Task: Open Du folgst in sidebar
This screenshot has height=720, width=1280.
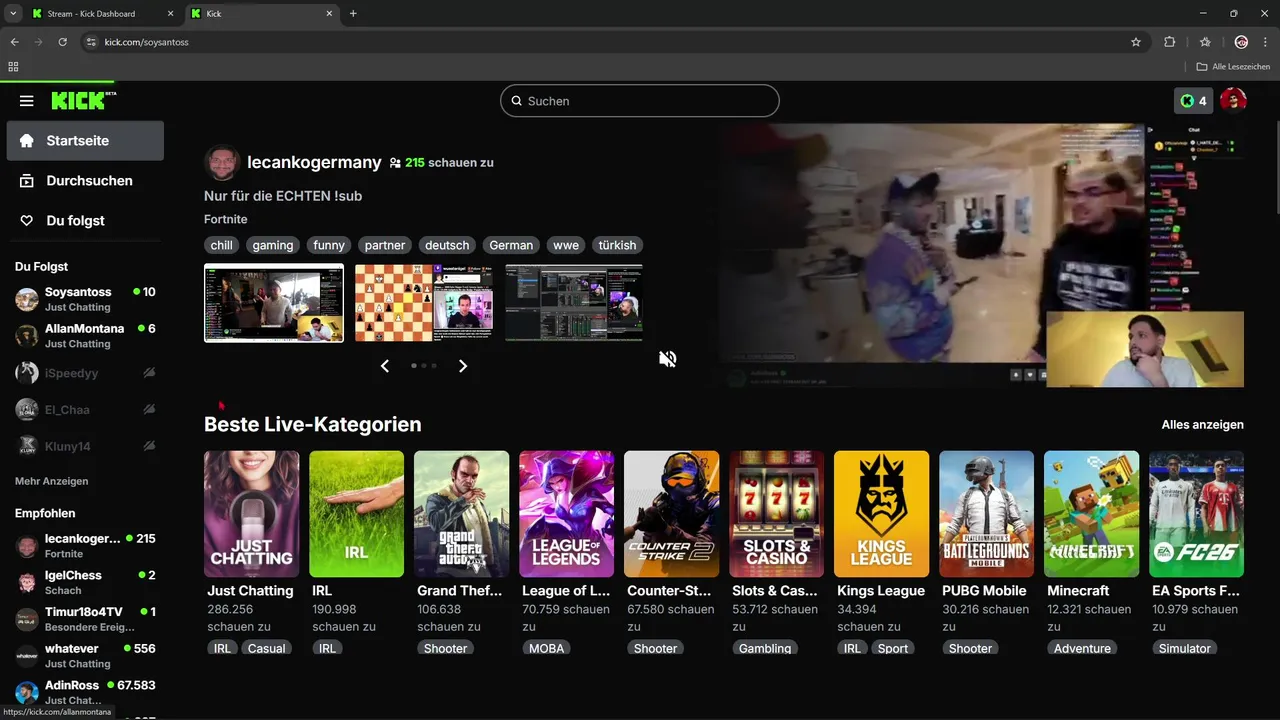Action: click(85, 221)
